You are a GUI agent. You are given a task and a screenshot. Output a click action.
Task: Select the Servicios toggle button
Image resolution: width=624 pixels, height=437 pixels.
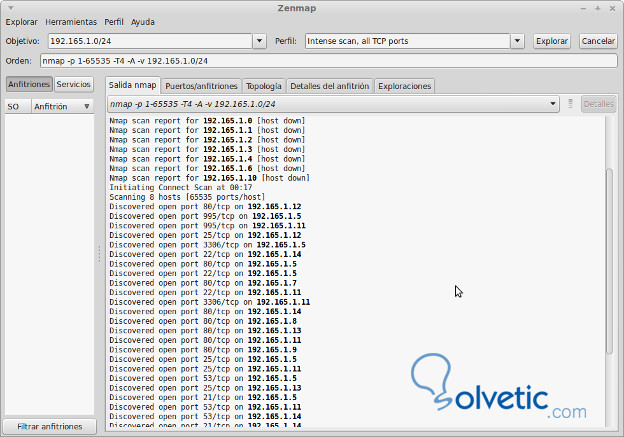(x=74, y=84)
